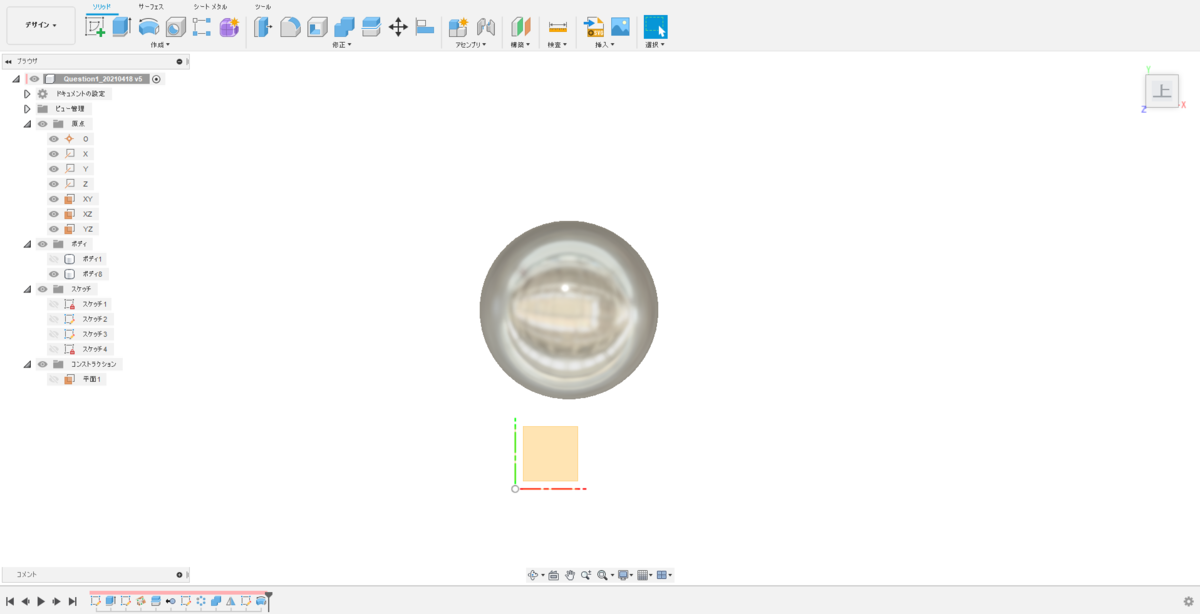
Task: Expand the ドキュメントの設定 node
Action: (27, 94)
